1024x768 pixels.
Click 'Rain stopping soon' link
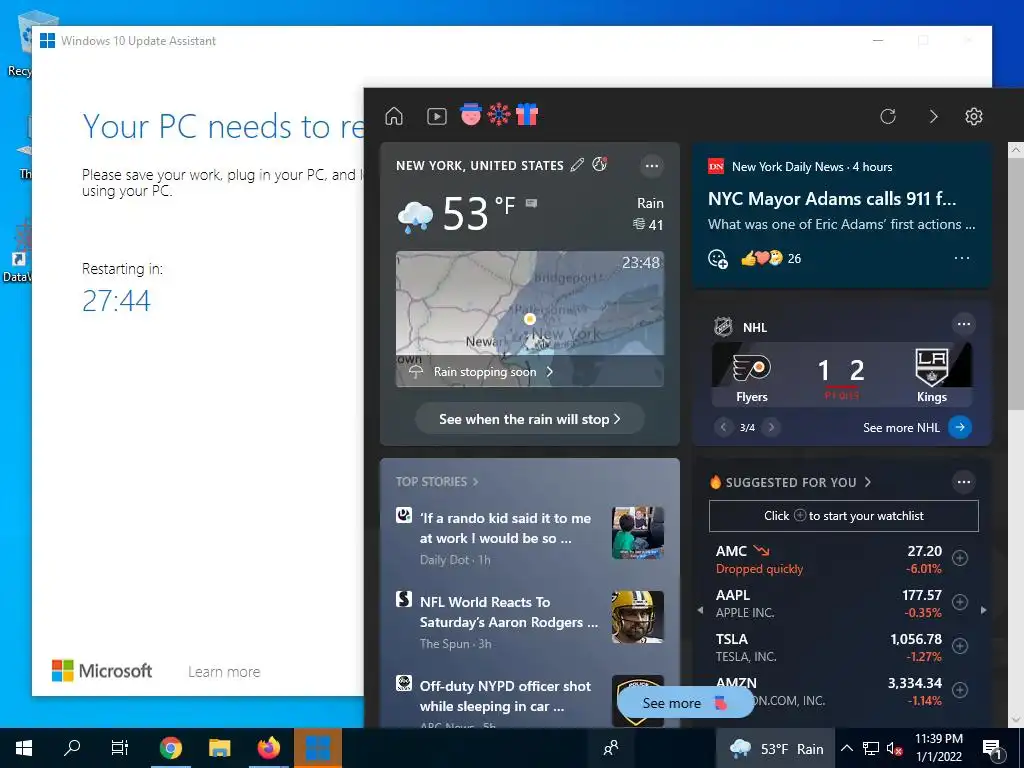(492, 372)
